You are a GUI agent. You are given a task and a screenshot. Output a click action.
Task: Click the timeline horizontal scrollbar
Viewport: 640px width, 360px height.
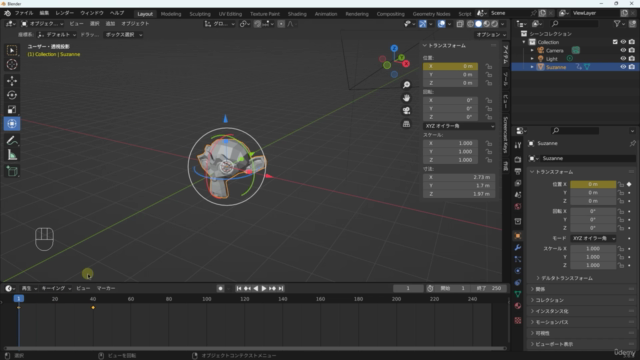[255, 348]
